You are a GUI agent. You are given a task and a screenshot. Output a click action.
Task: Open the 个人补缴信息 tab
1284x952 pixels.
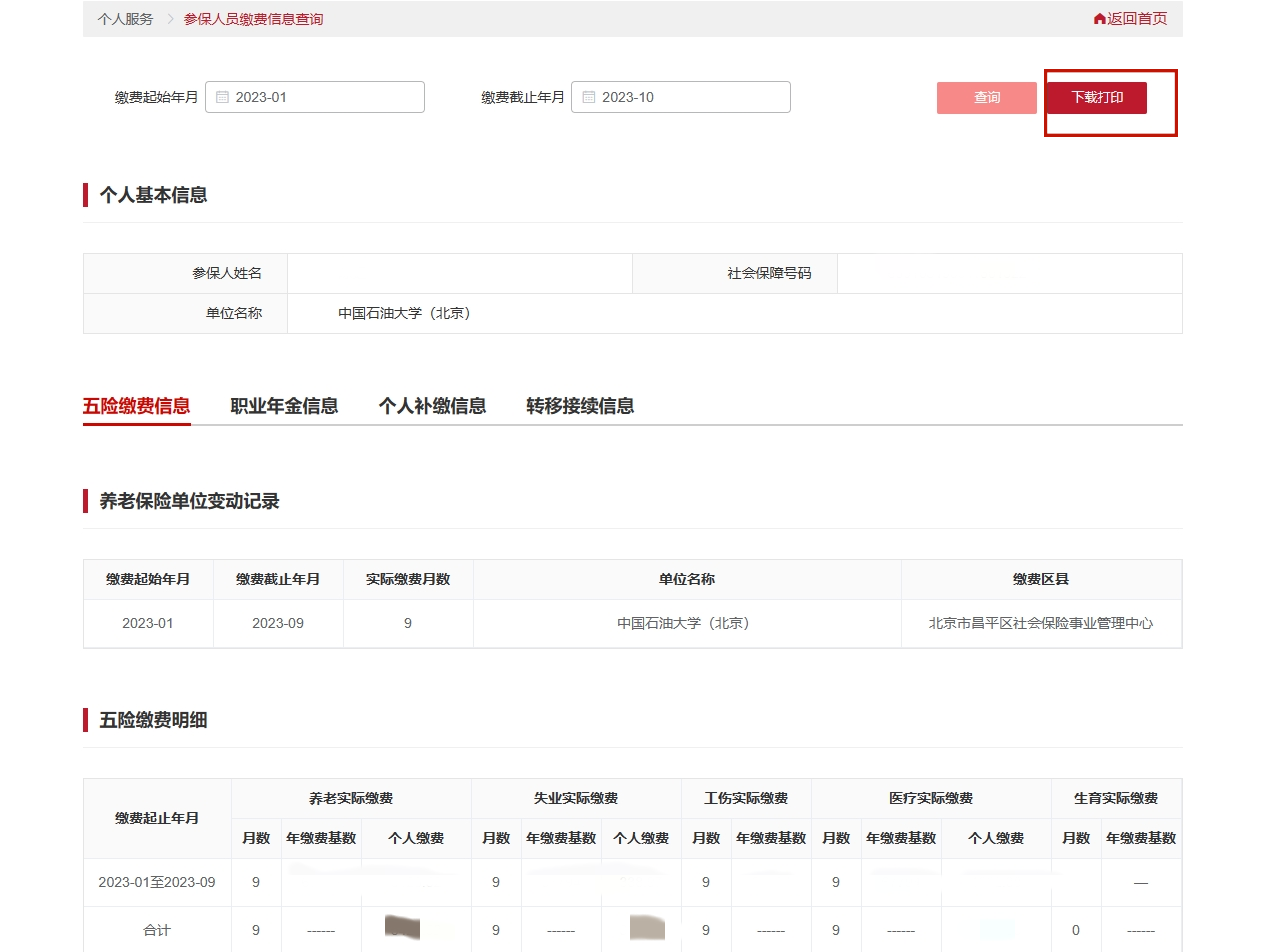(x=432, y=406)
